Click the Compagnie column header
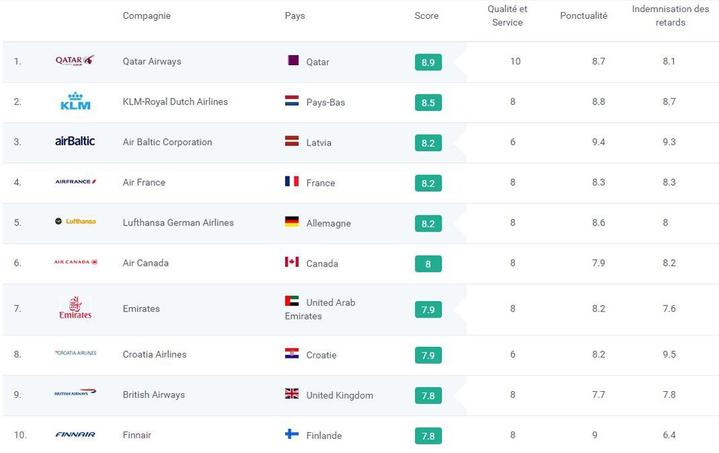The width and height of the screenshot is (719, 453). (146, 16)
